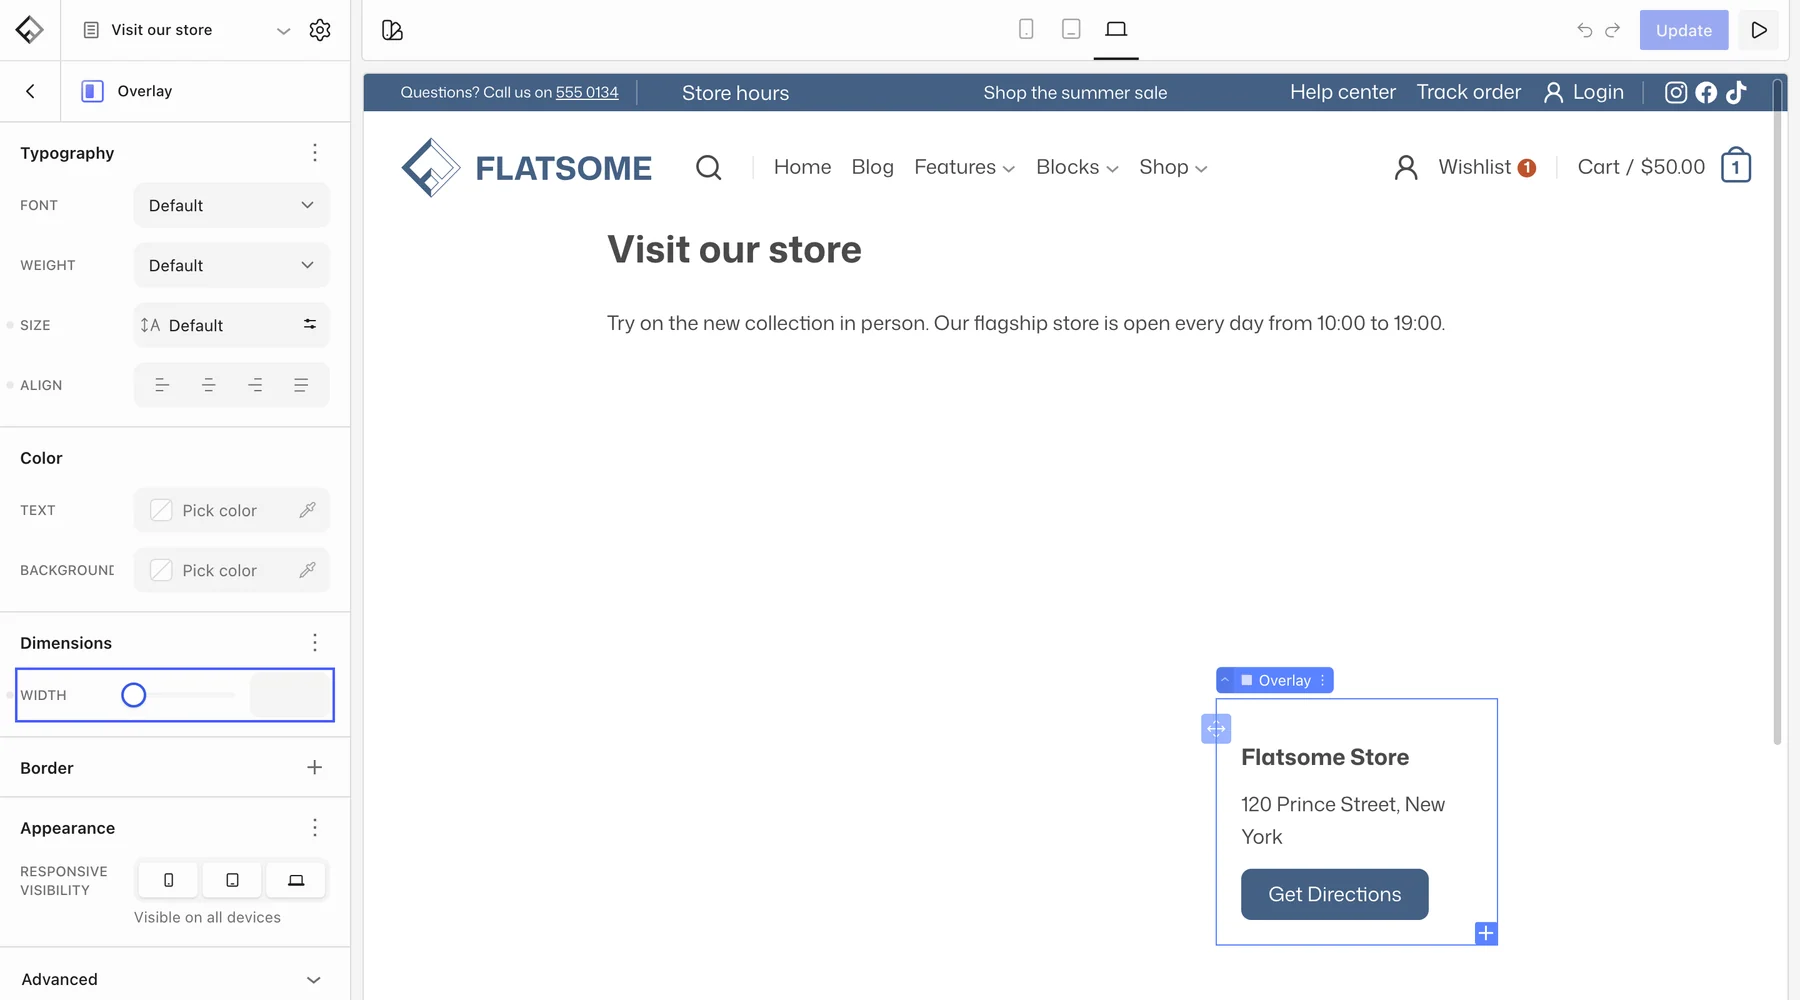1800x1000 pixels.
Task: Switch to tablet preview device icon
Action: point(1071,29)
